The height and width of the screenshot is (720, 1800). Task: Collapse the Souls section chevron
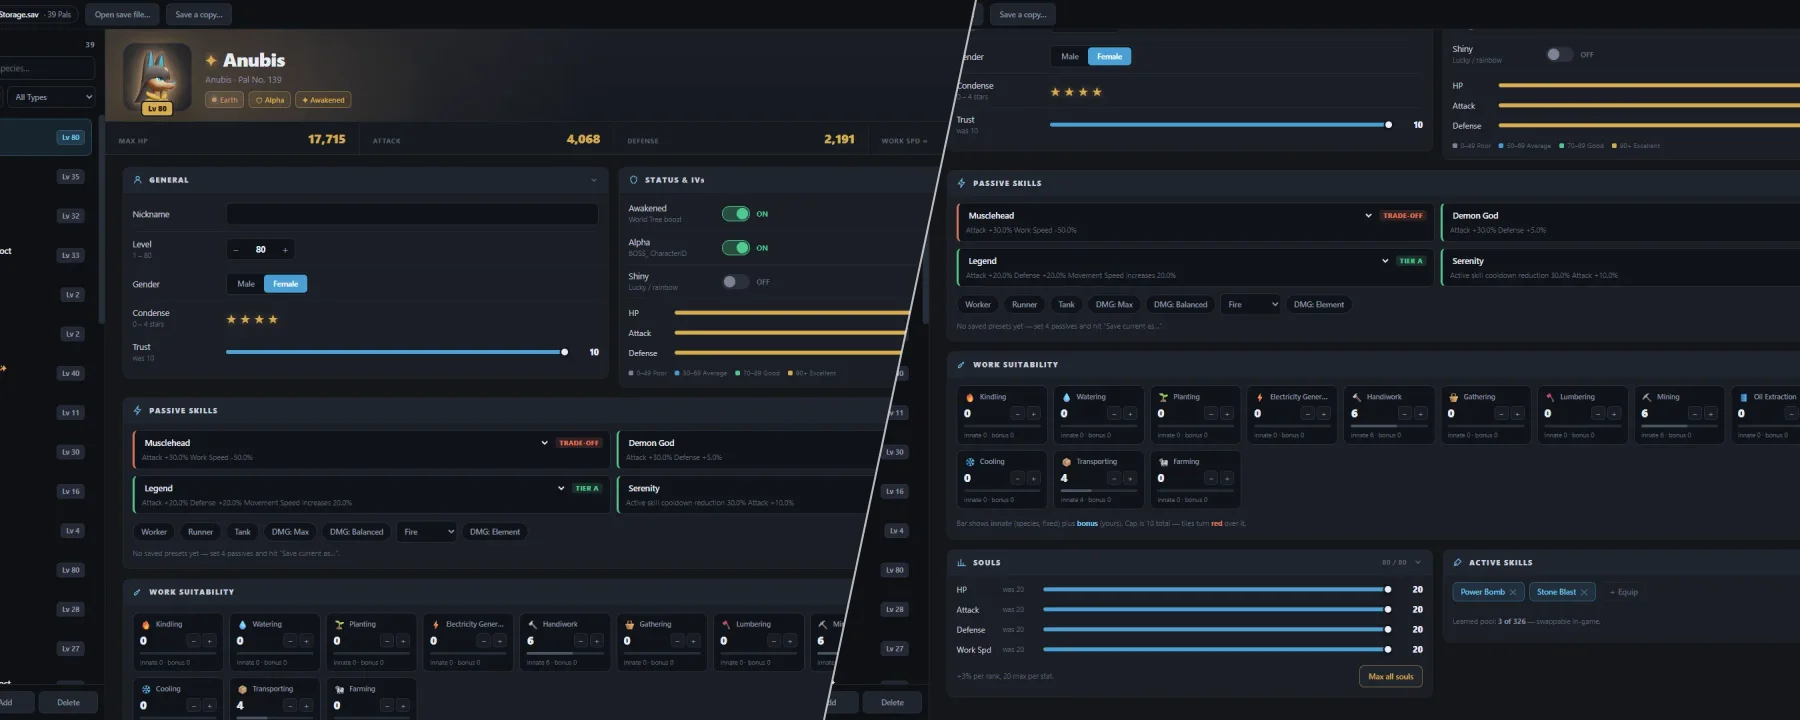(x=1418, y=563)
